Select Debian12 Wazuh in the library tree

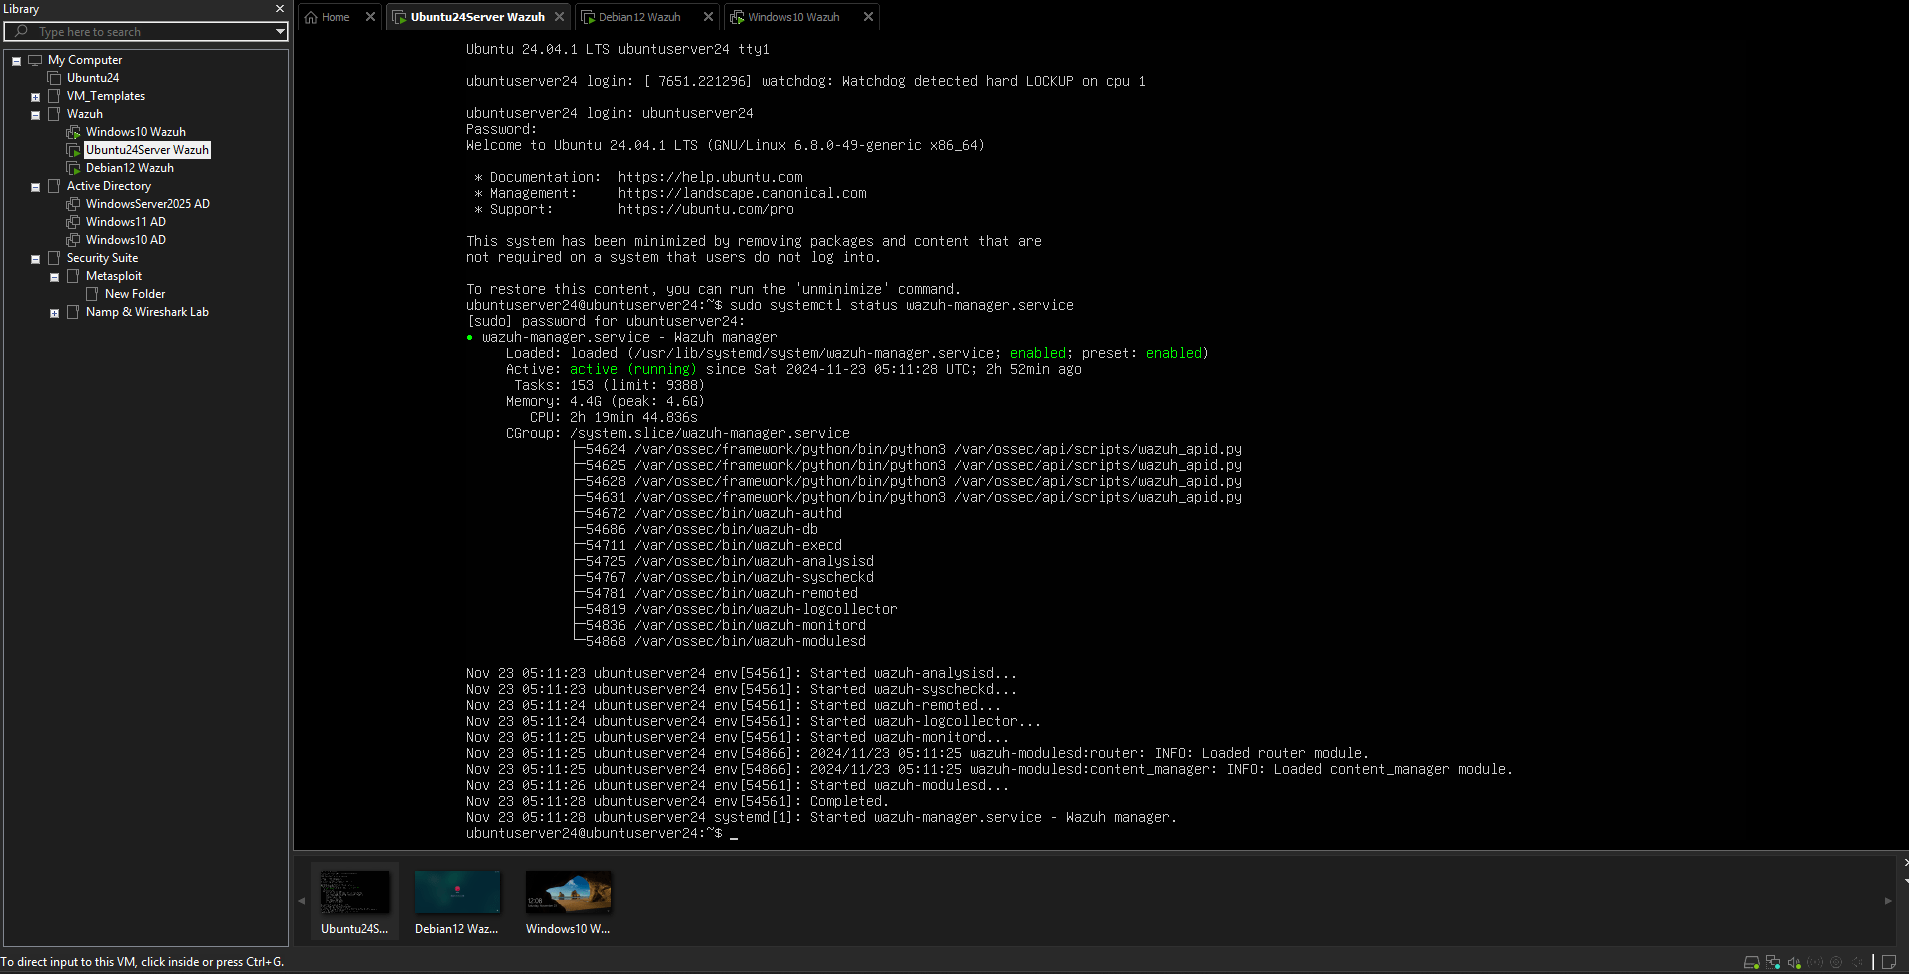(x=130, y=168)
